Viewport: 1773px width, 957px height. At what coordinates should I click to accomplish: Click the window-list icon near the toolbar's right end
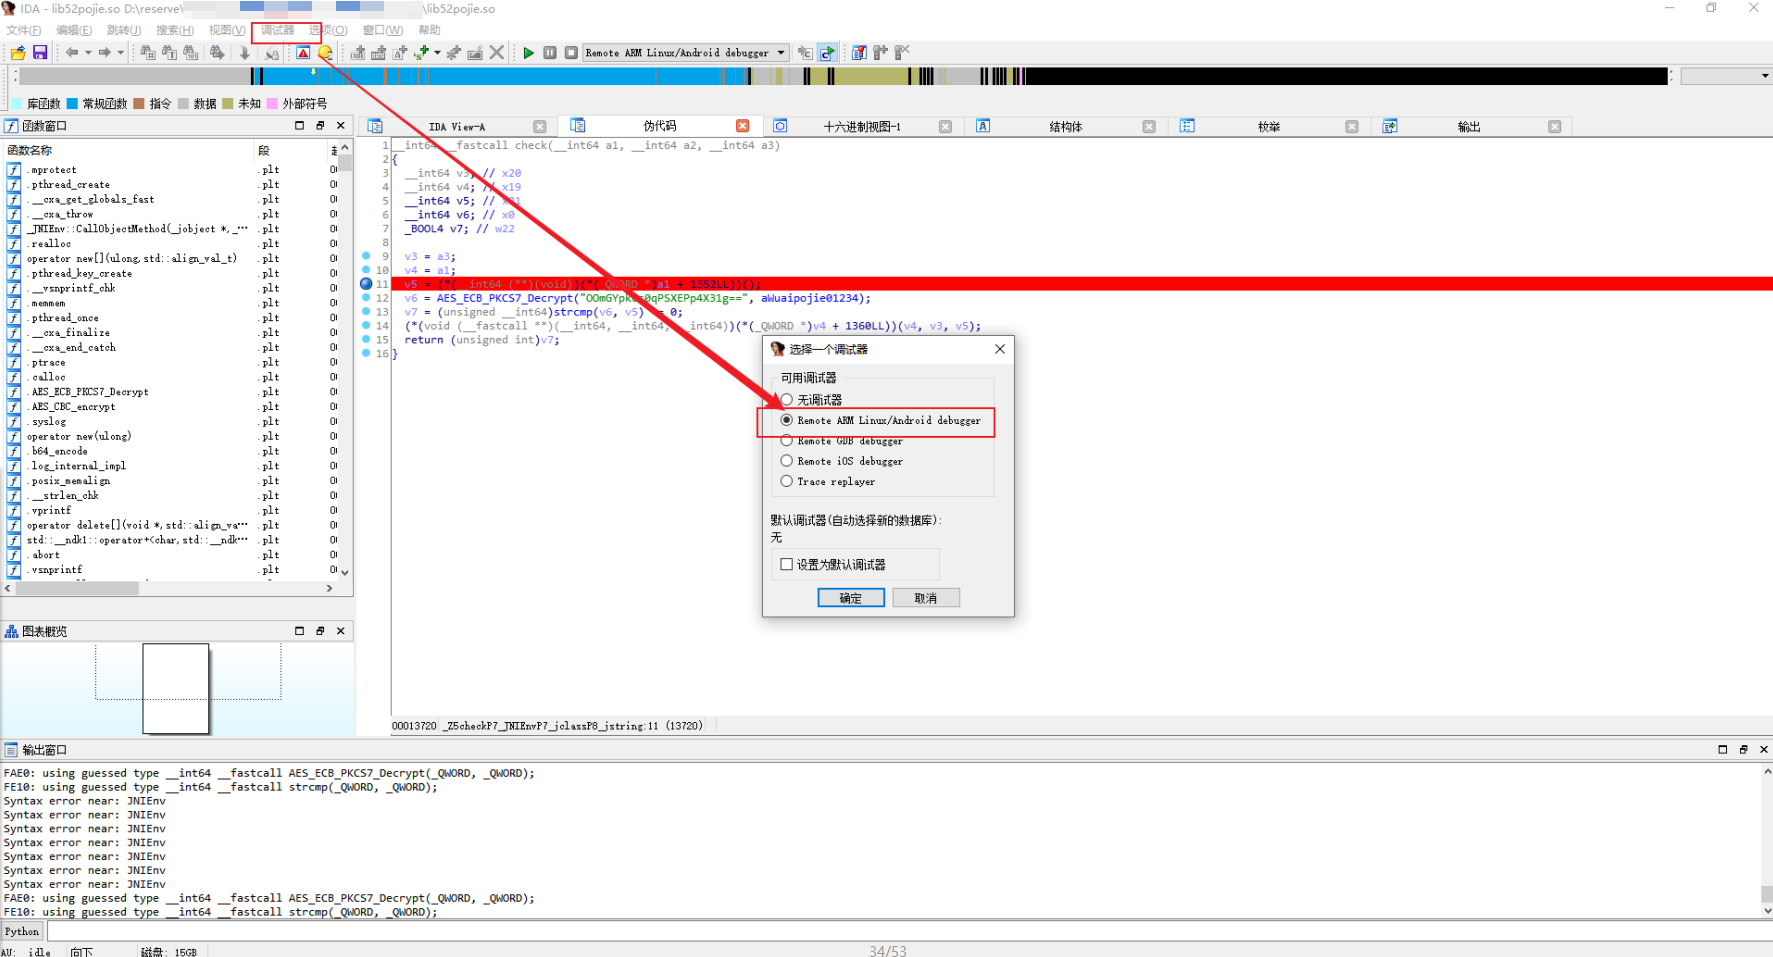(x=858, y=52)
